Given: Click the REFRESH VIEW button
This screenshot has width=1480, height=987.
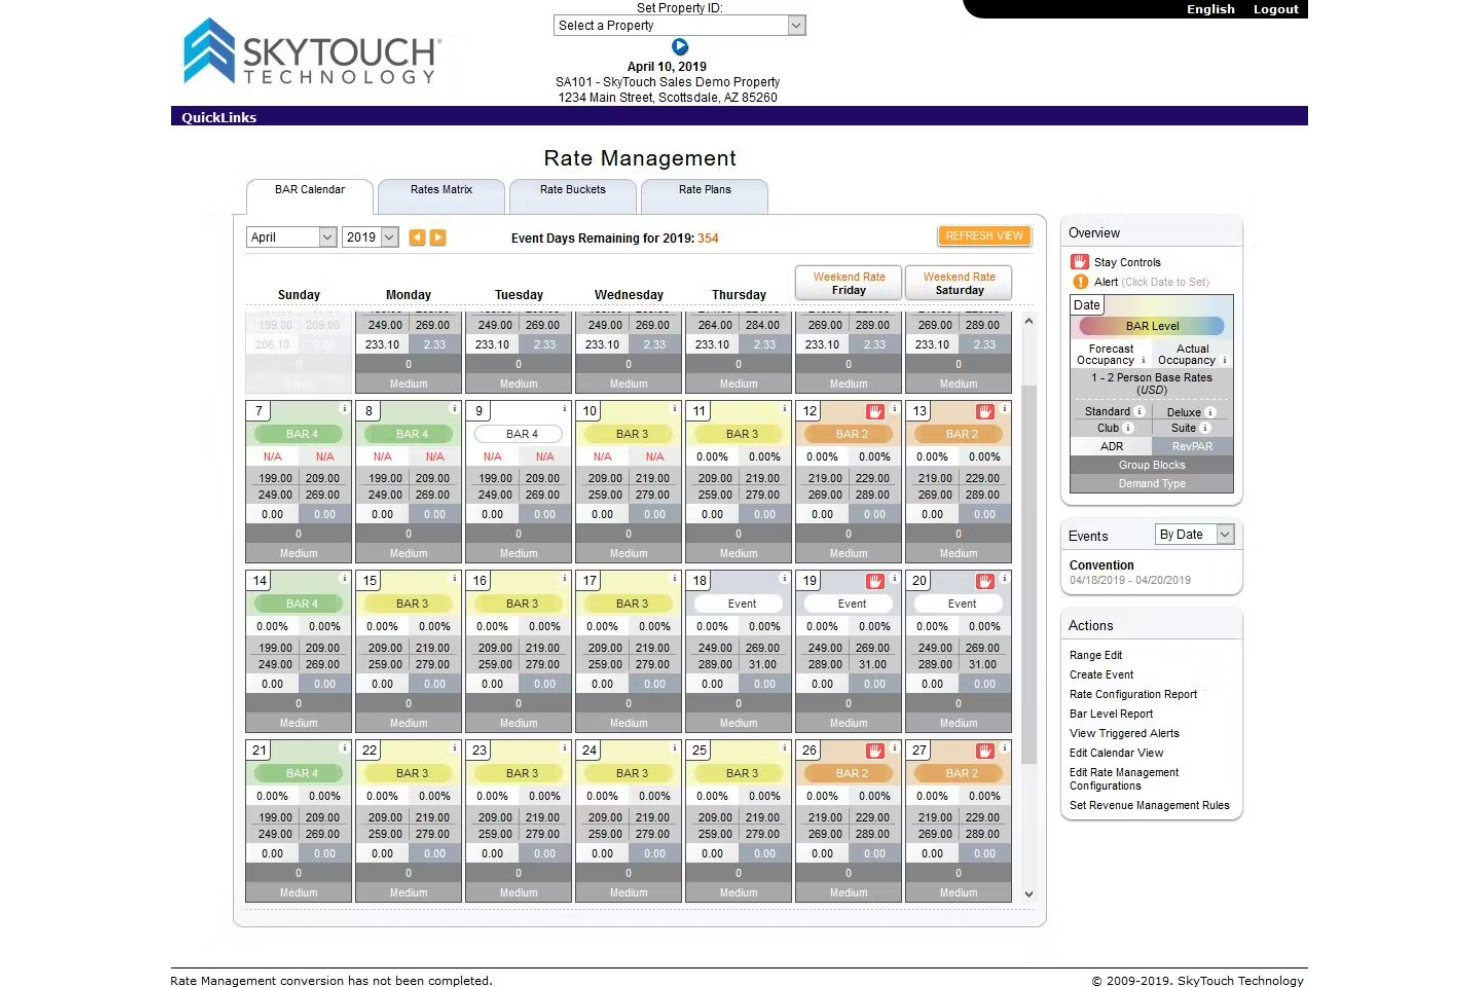Looking at the screenshot, I should pos(984,236).
